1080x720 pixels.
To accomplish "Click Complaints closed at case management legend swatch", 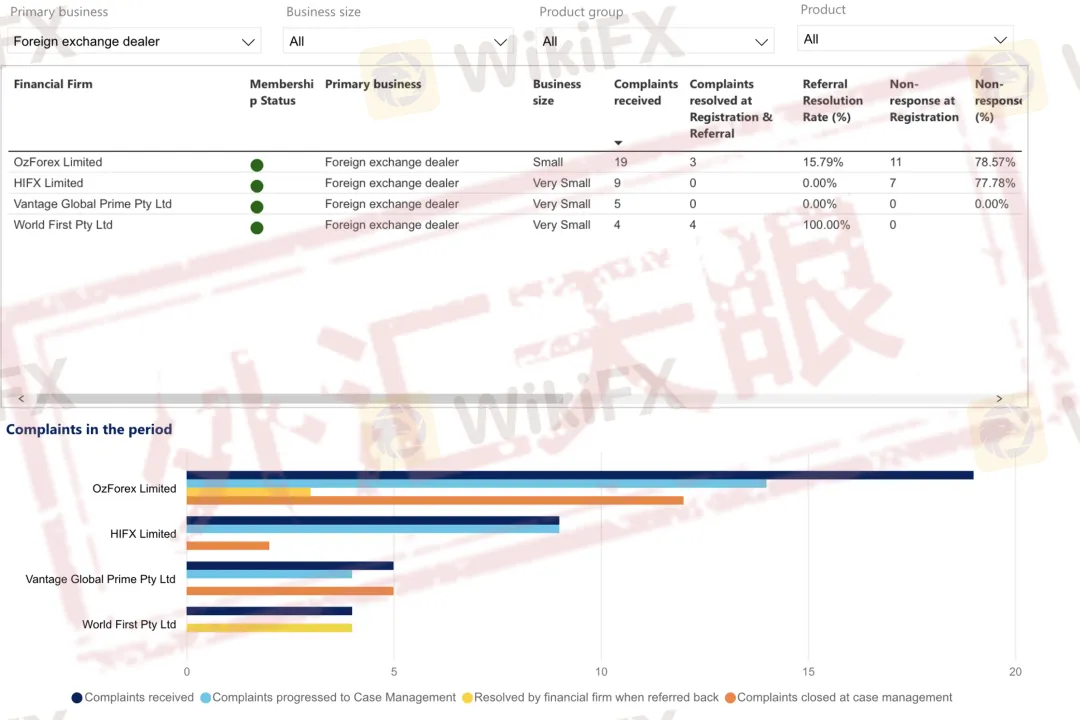I will pos(730,698).
